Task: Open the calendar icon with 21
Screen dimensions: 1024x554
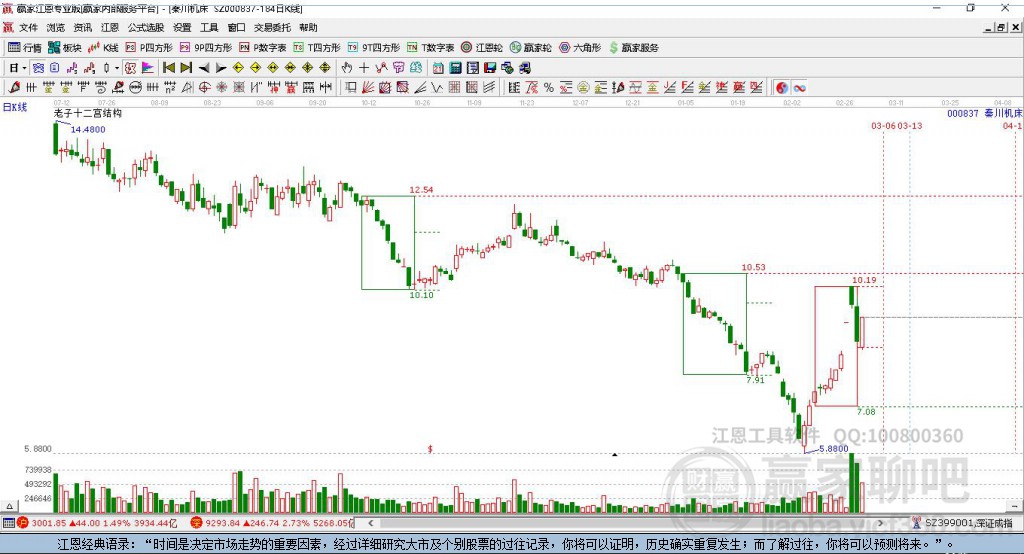Action: pos(438,68)
